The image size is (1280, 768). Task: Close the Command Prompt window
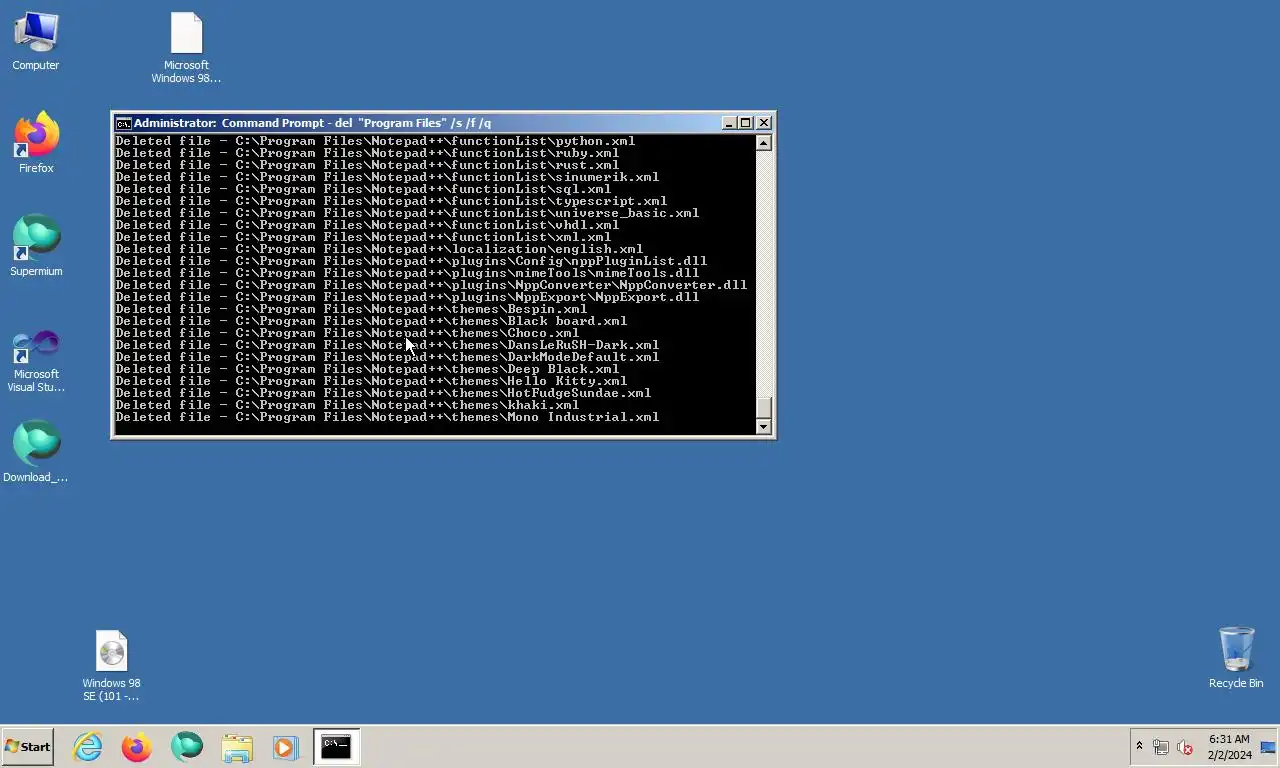point(764,123)
